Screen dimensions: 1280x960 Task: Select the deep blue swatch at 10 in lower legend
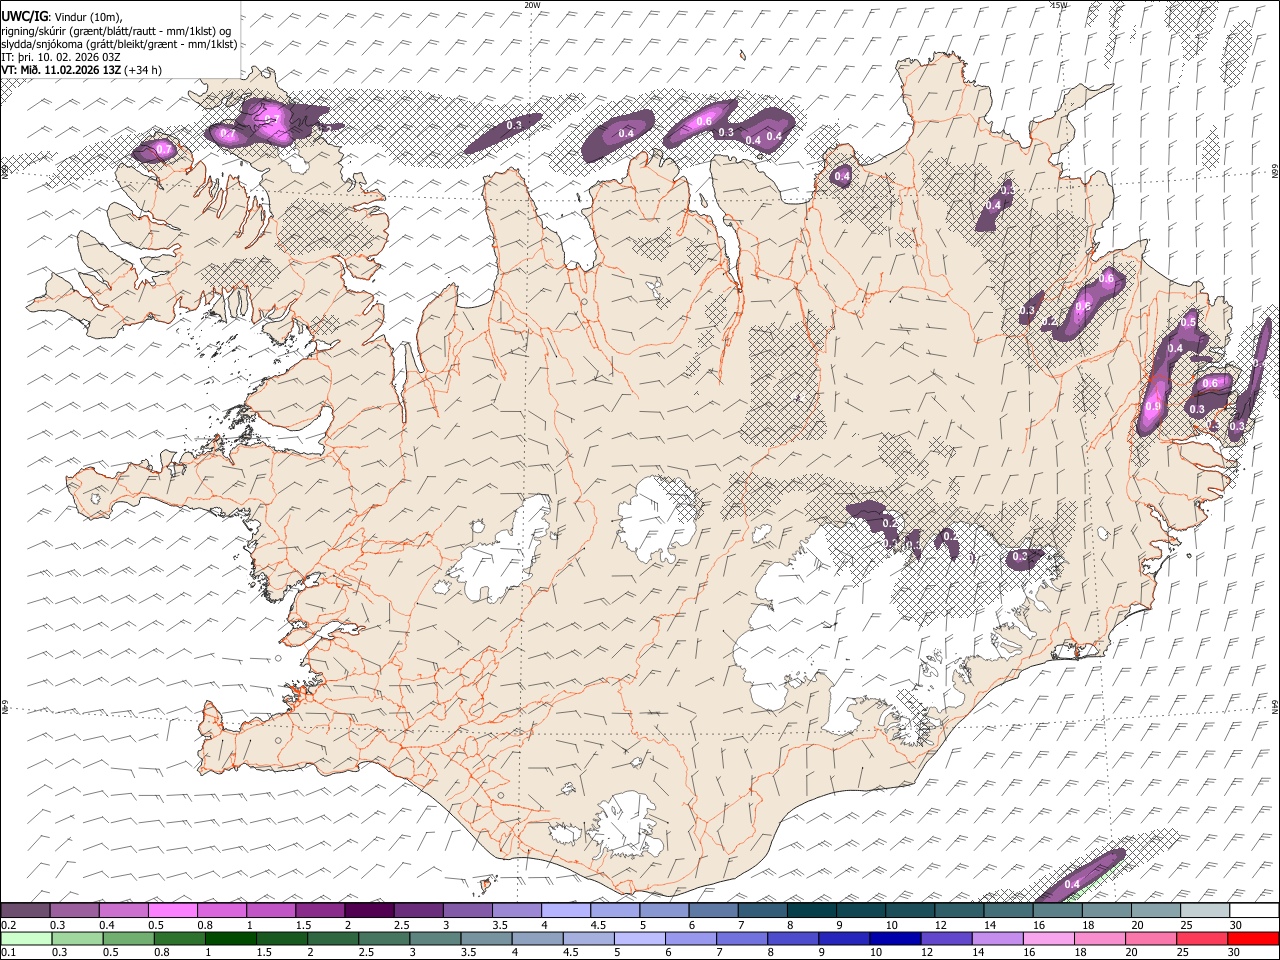click(894, 938)
